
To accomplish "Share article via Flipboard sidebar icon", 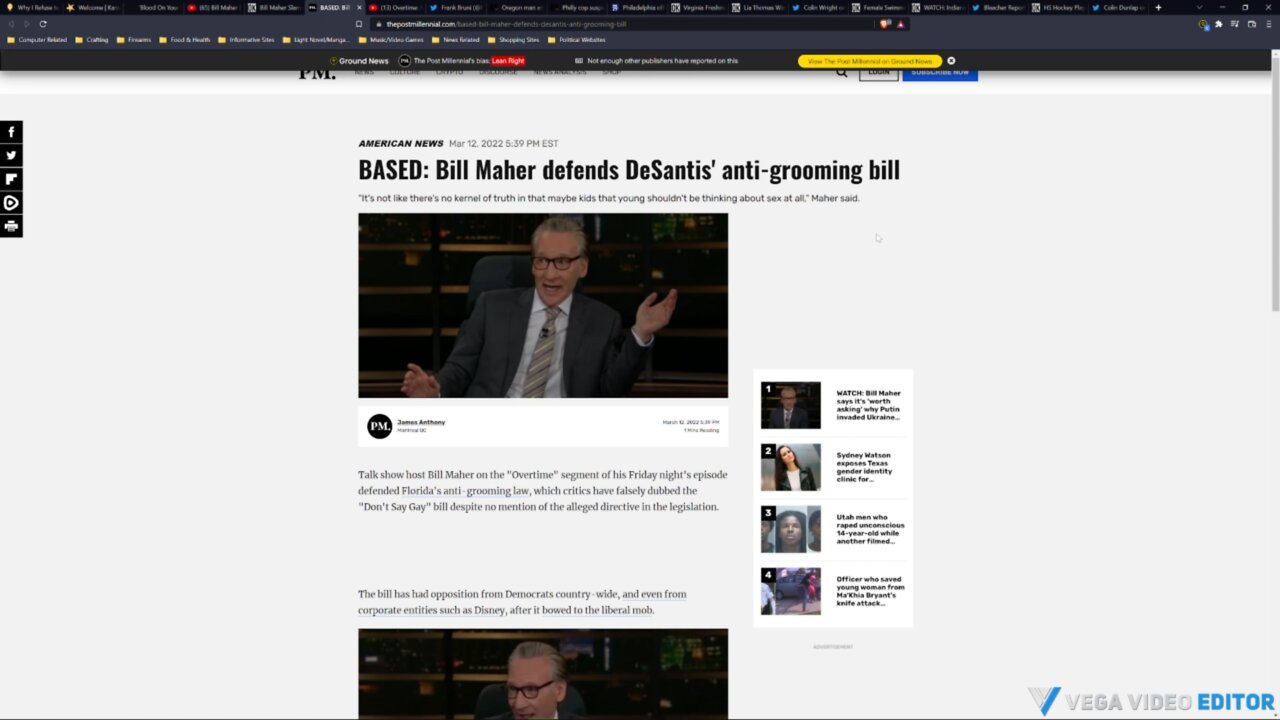I will 11,179.
